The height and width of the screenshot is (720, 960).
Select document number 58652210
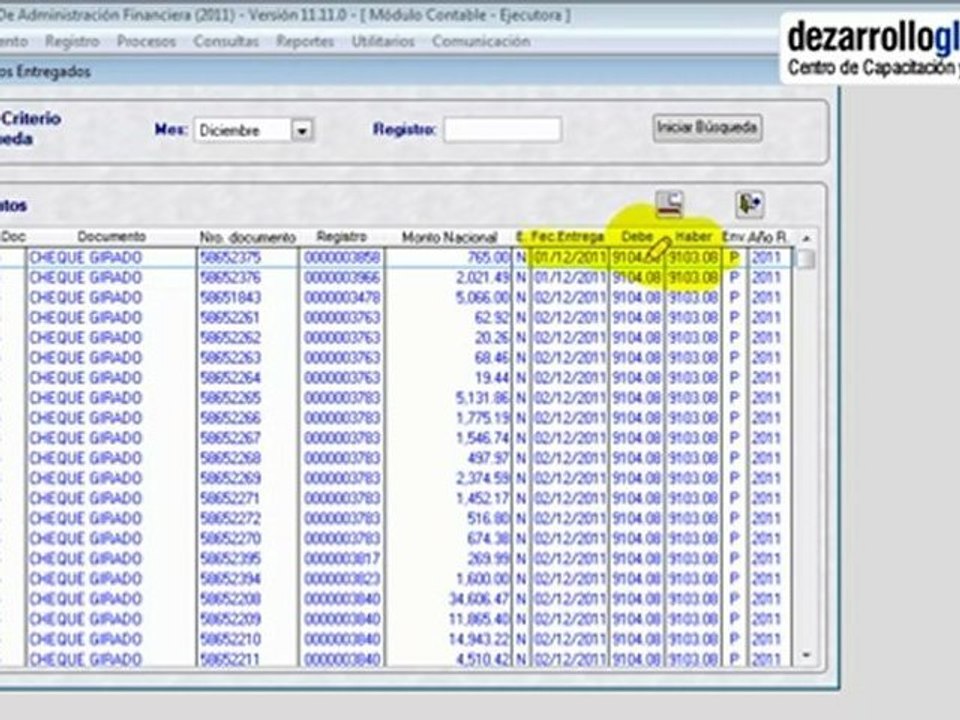tap(230, 640)
